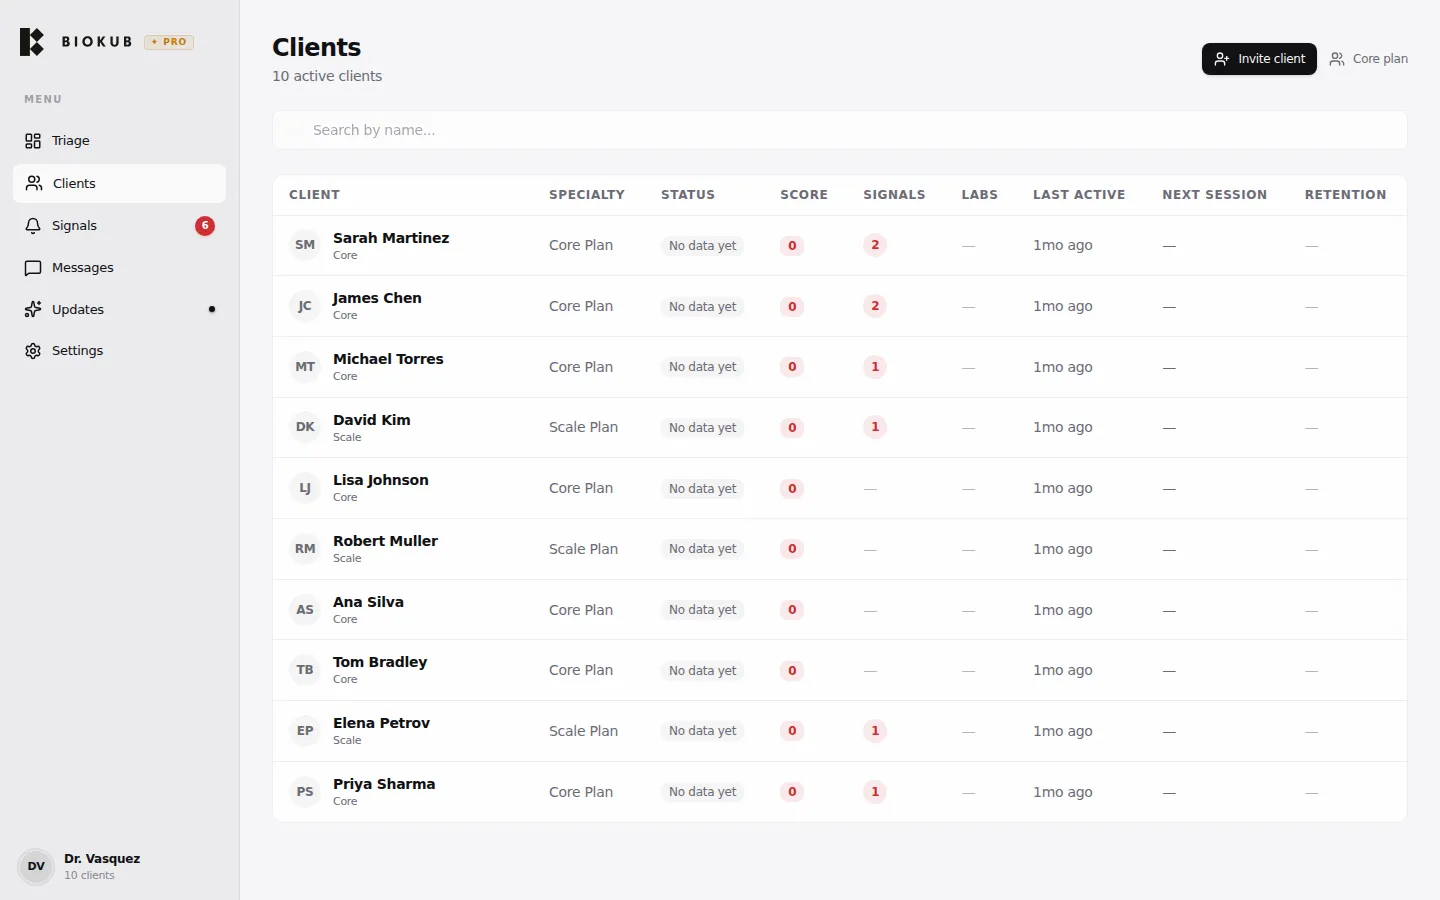The height and width of the screenshot is (900, 1440).
Task: Click Dr. Vasquez's profile avatar
Action: 35,866
